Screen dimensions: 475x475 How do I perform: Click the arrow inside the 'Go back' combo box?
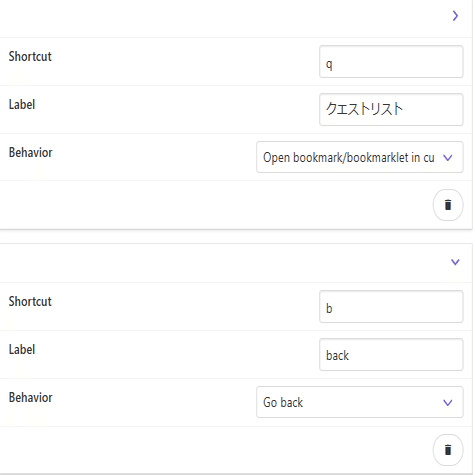coord(448,403)
